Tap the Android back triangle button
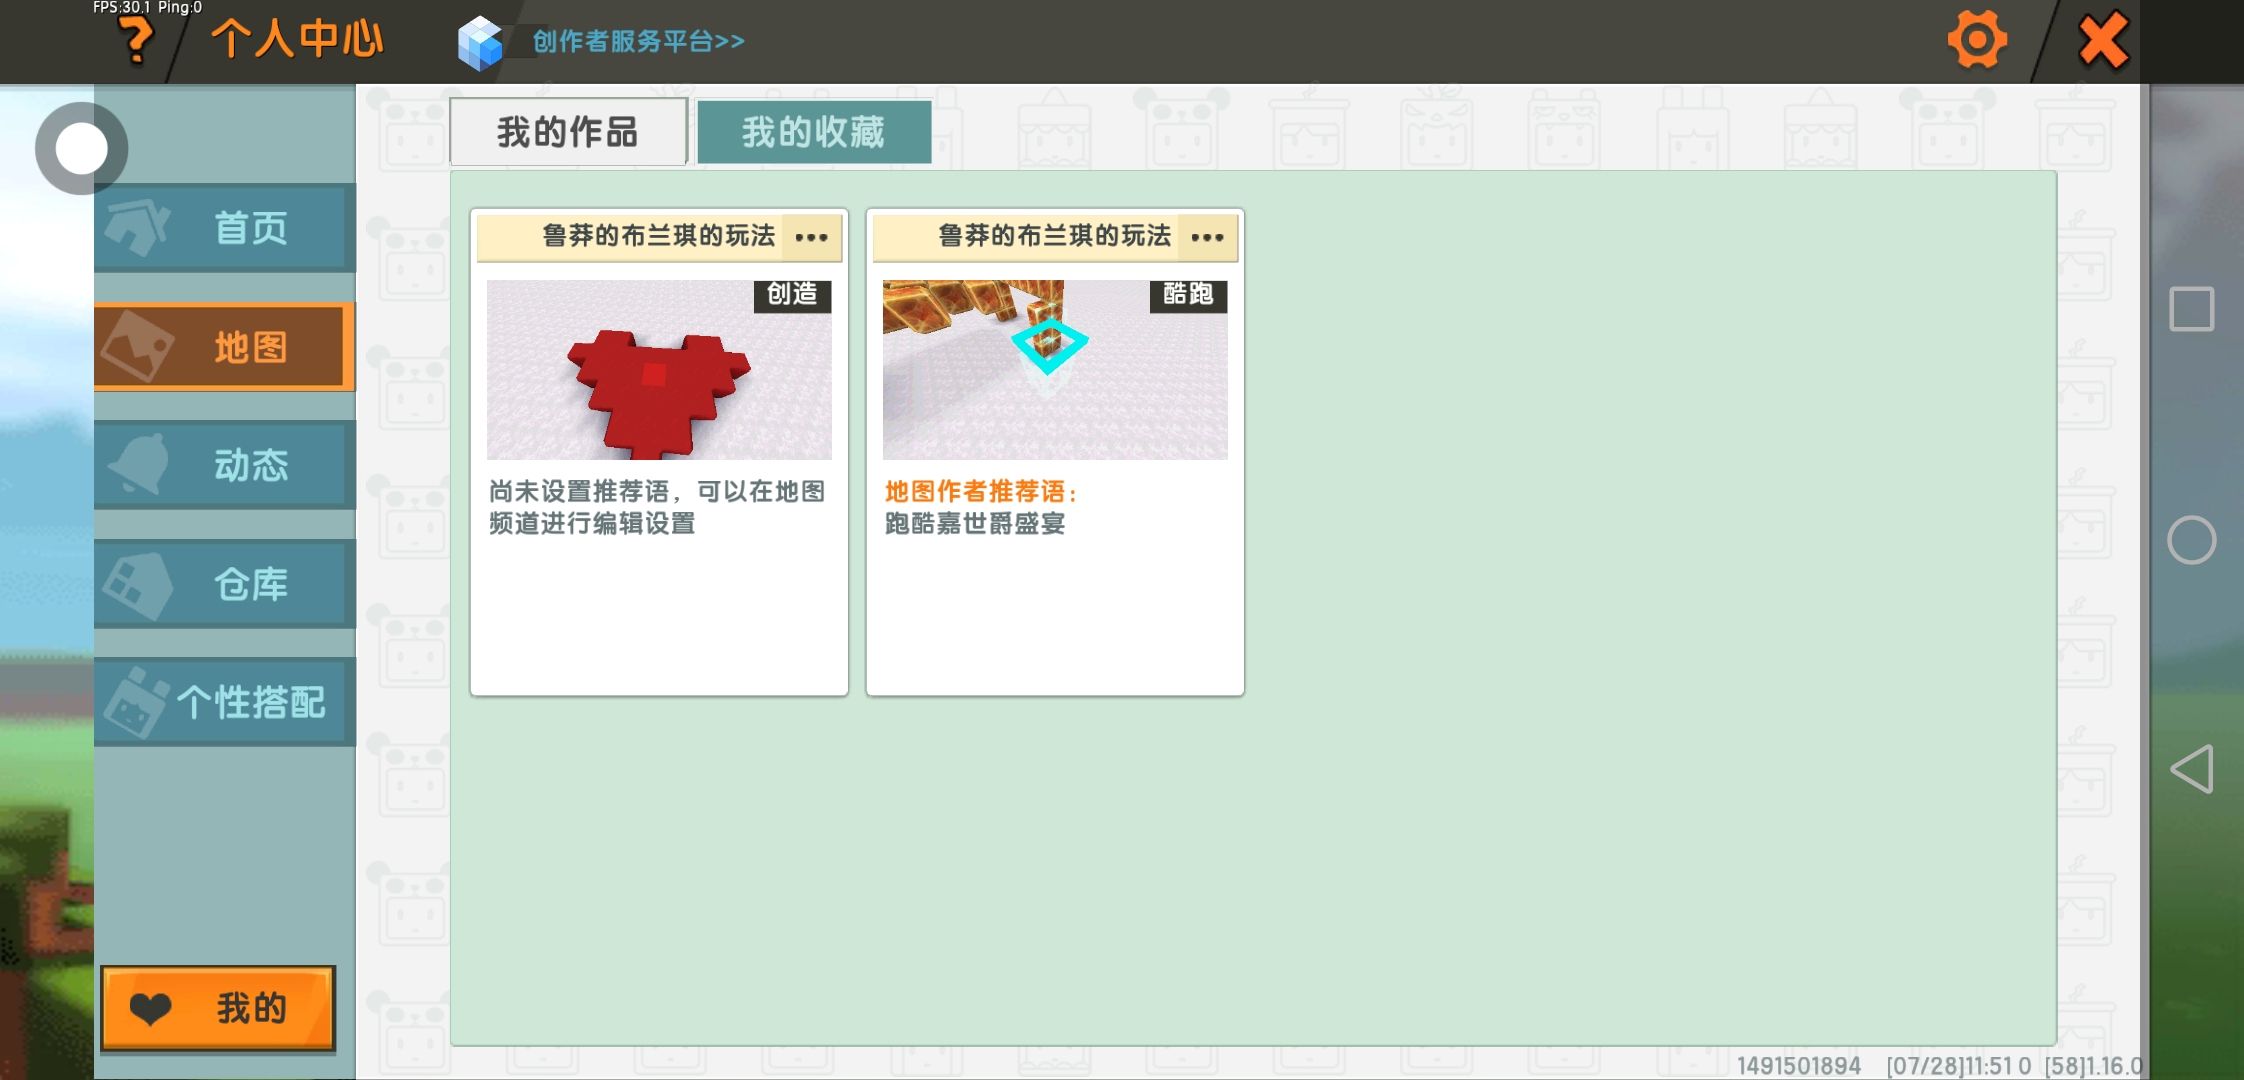The height and width of the screenshot is (1080, 2244). point(2191,769)
